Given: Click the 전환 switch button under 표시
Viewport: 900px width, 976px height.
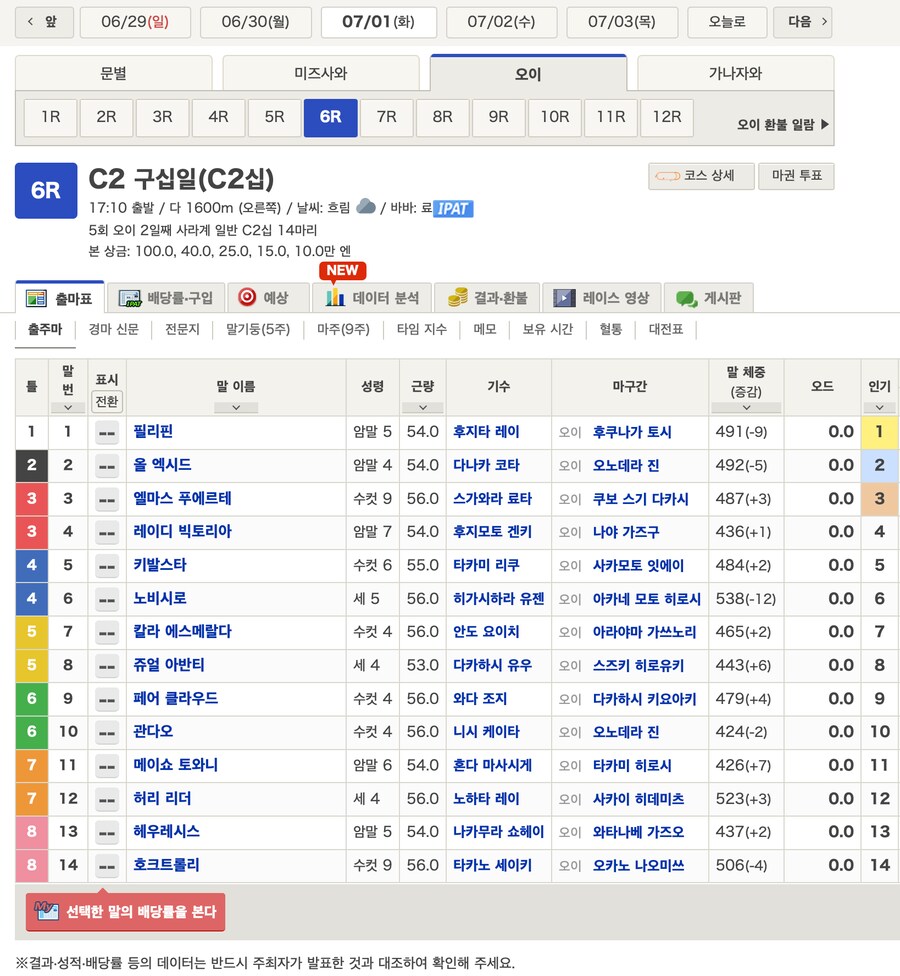Looking at the screenshot, I should pyautogui.click(x=106, y=401).
